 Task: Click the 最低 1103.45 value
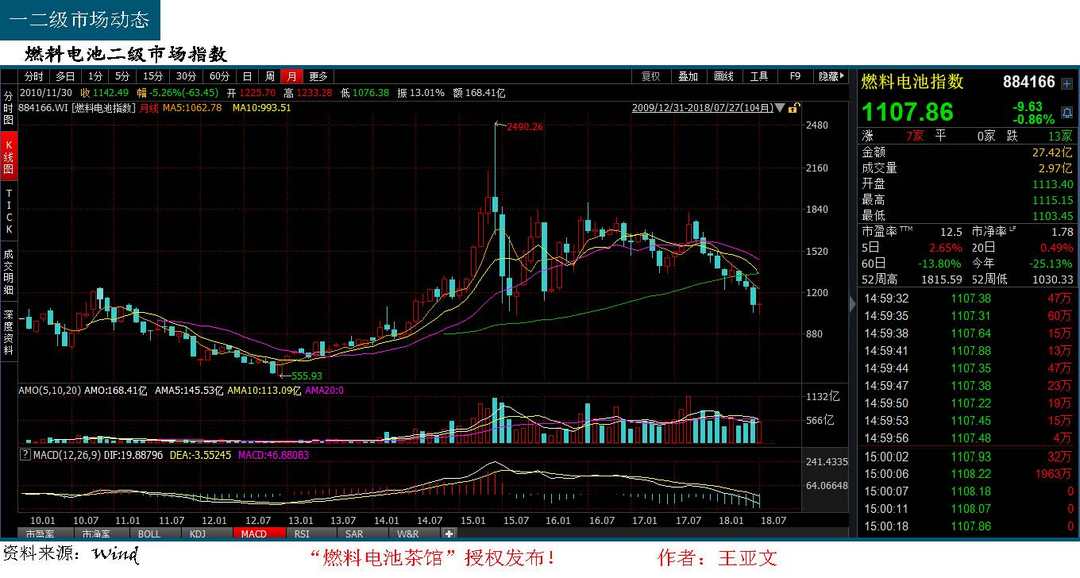pos(1052,216)
